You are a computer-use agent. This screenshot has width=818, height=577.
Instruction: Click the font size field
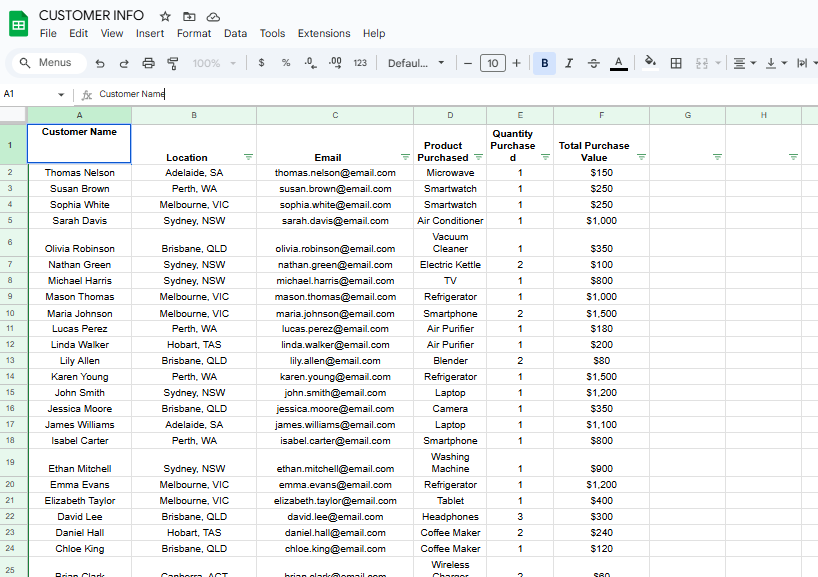click(492, 64)
